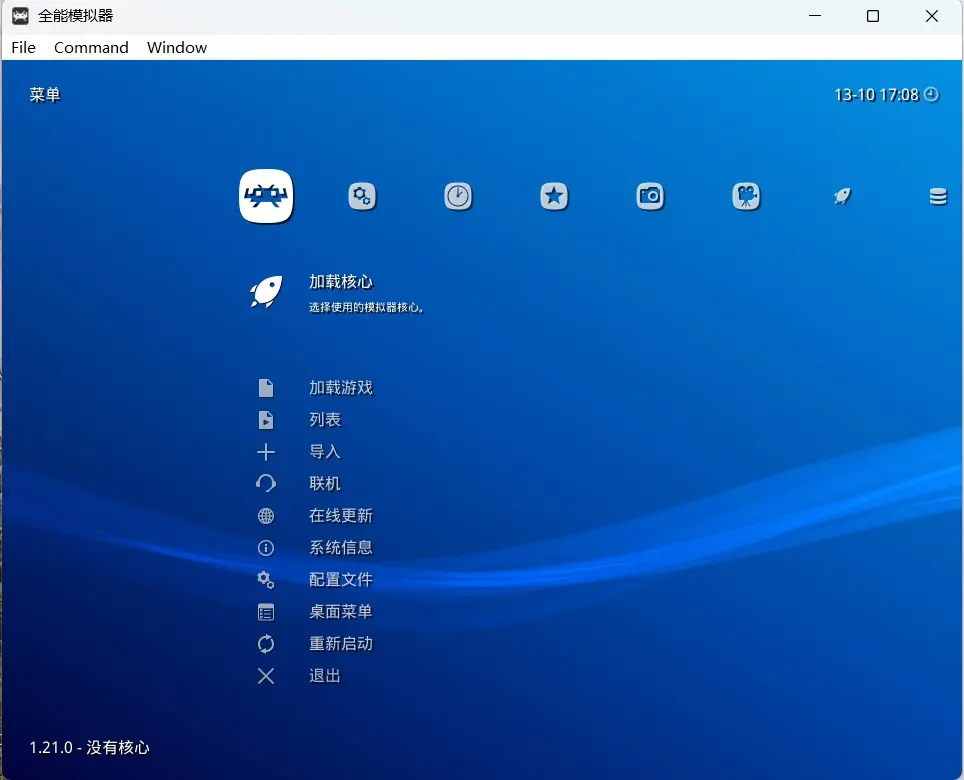The width and height of the screenshot is (964, 780).
Task: Select the small rocket icon in top row
Action: tap(842, 196)
